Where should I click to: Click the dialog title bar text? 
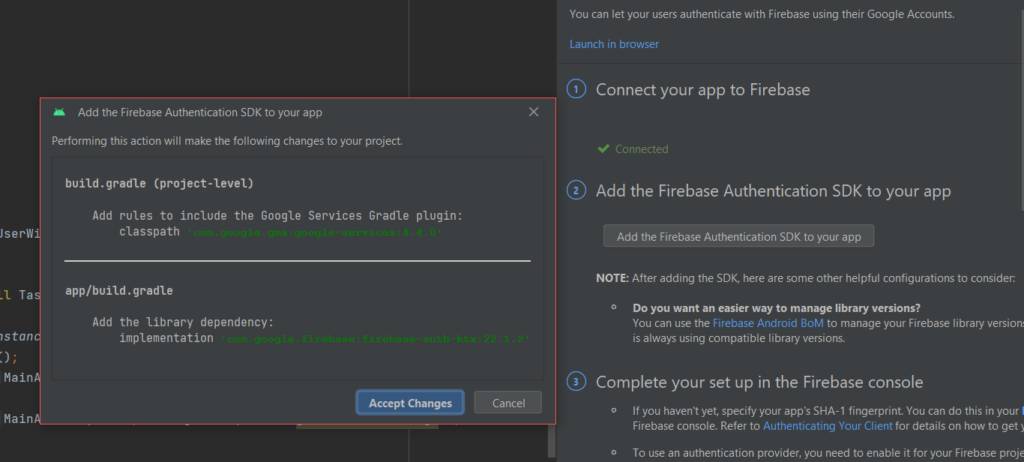200,113
